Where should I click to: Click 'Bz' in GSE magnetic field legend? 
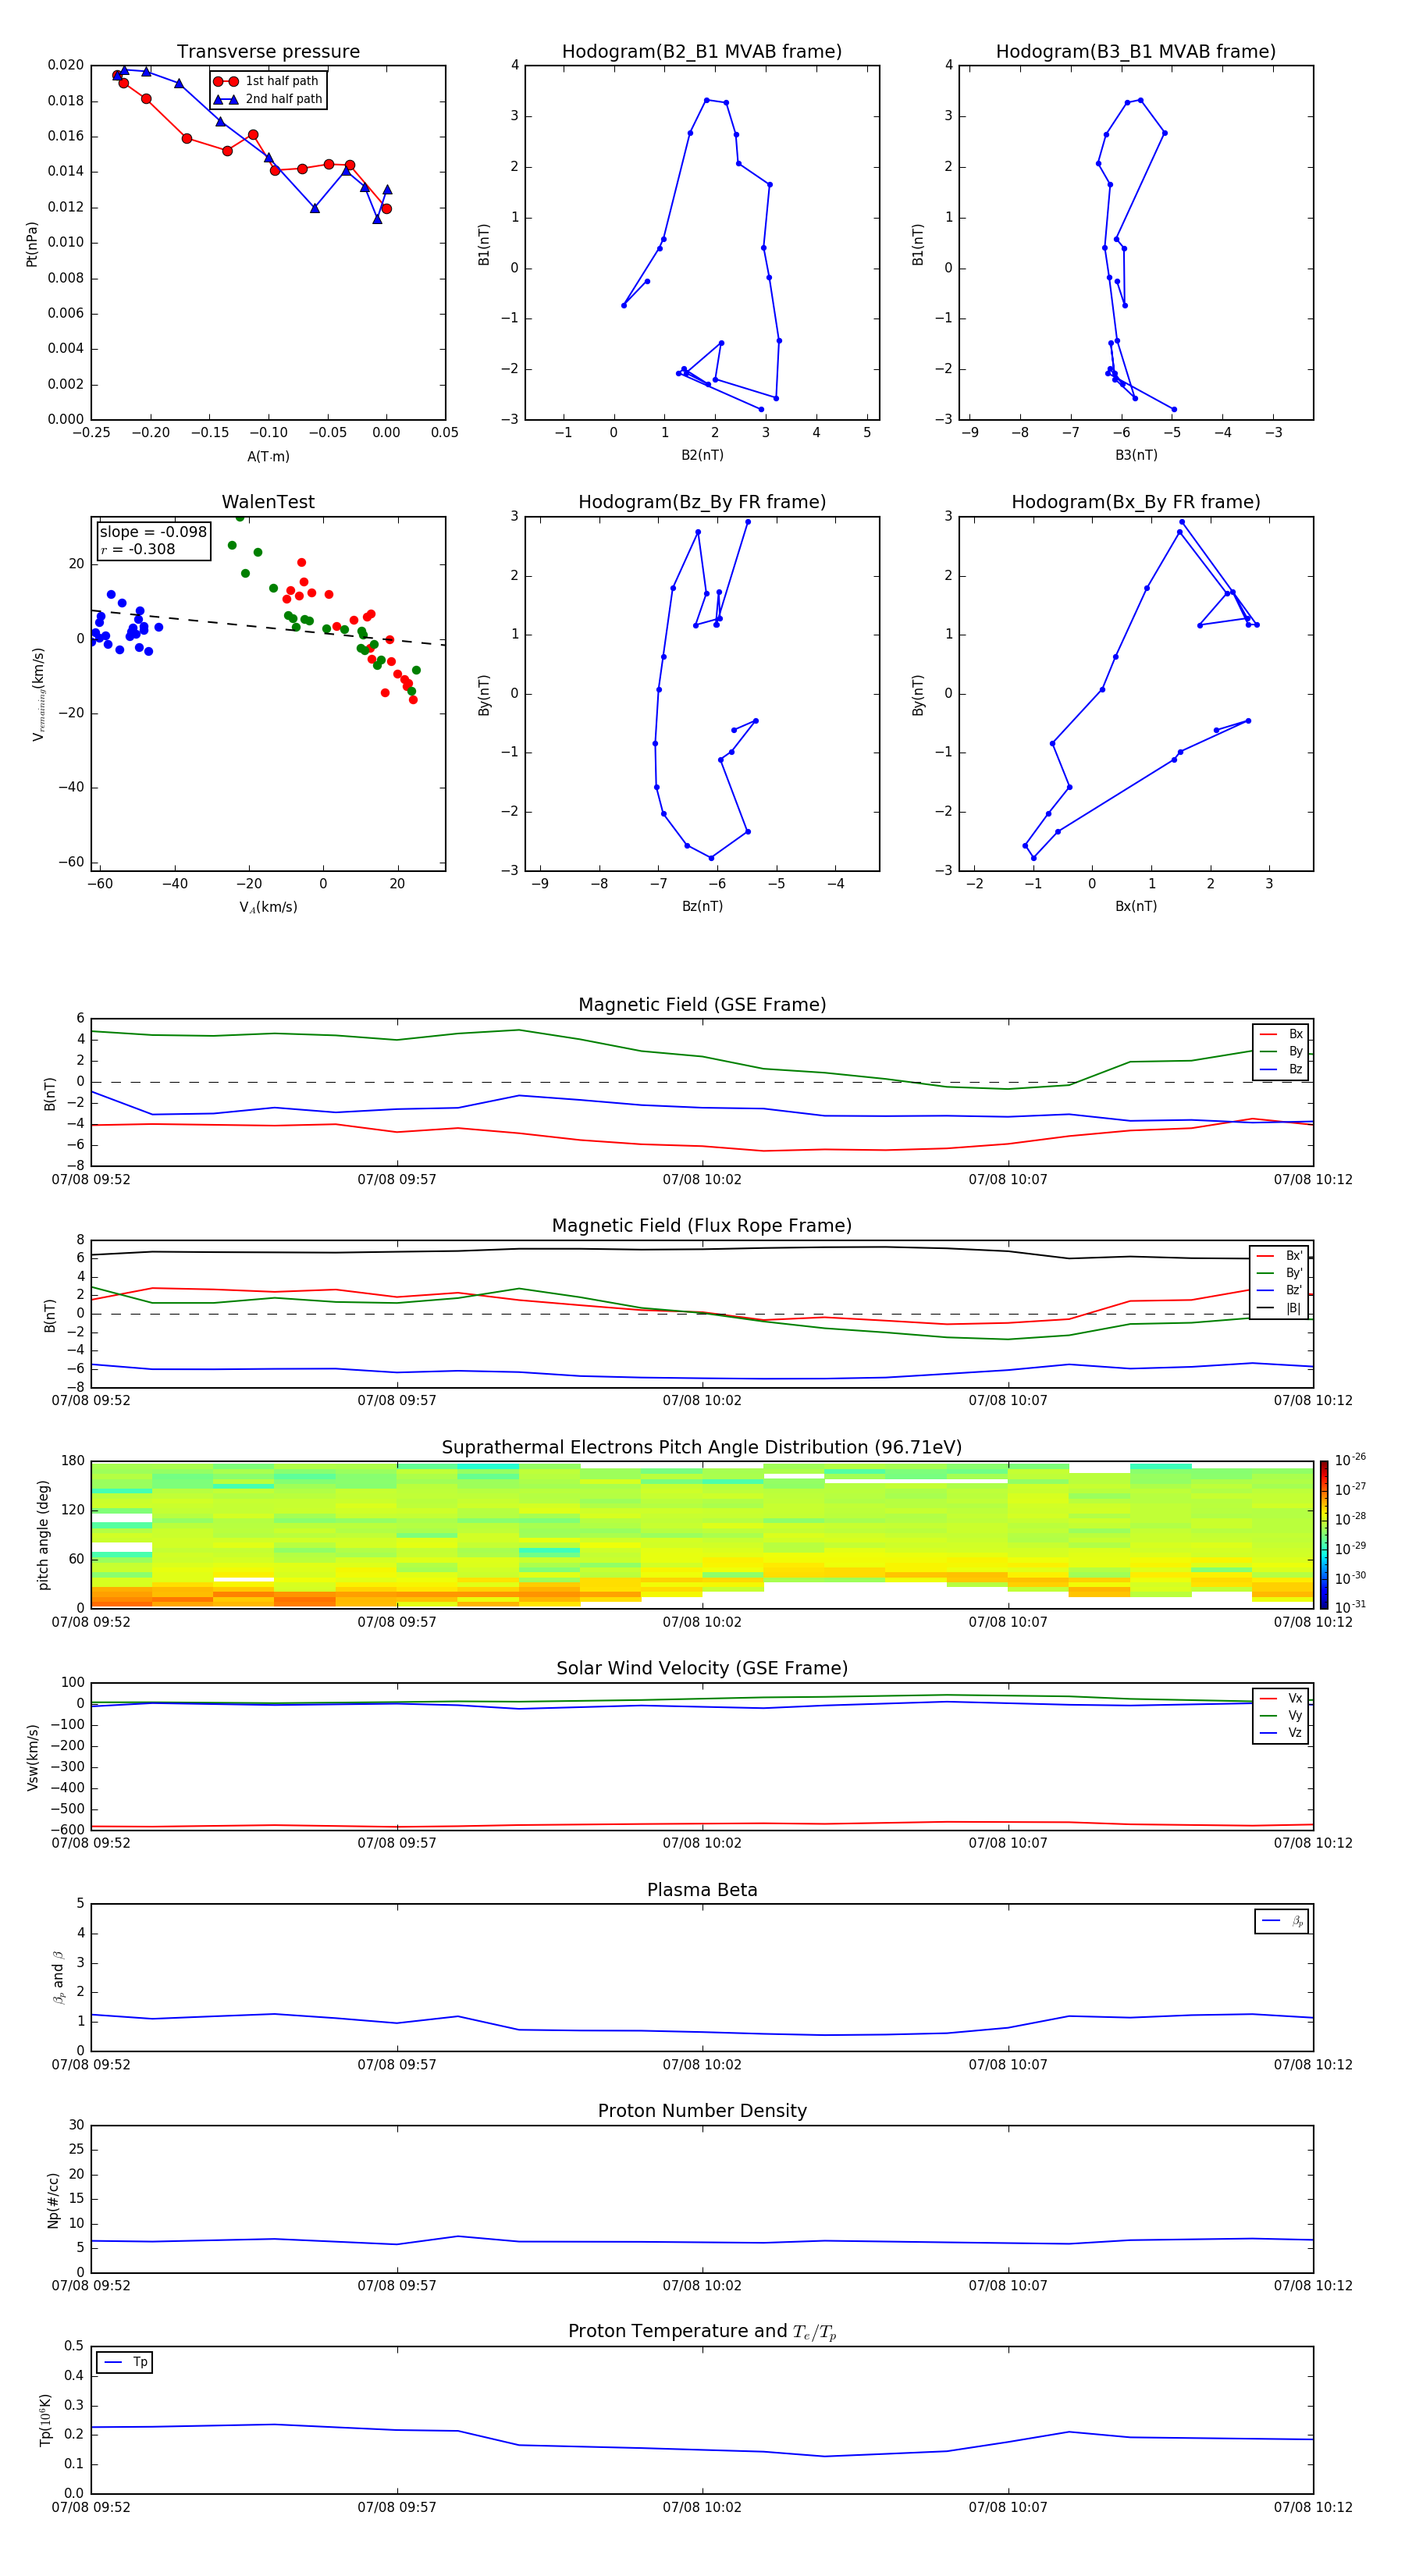point(1295,1069)
